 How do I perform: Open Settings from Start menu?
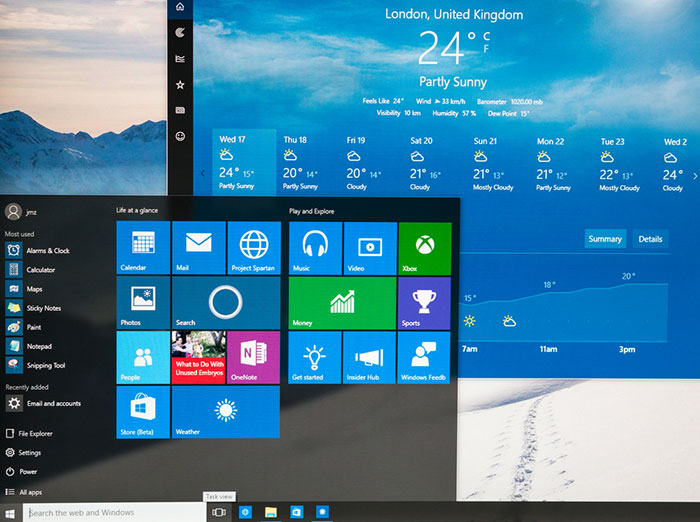30,452
